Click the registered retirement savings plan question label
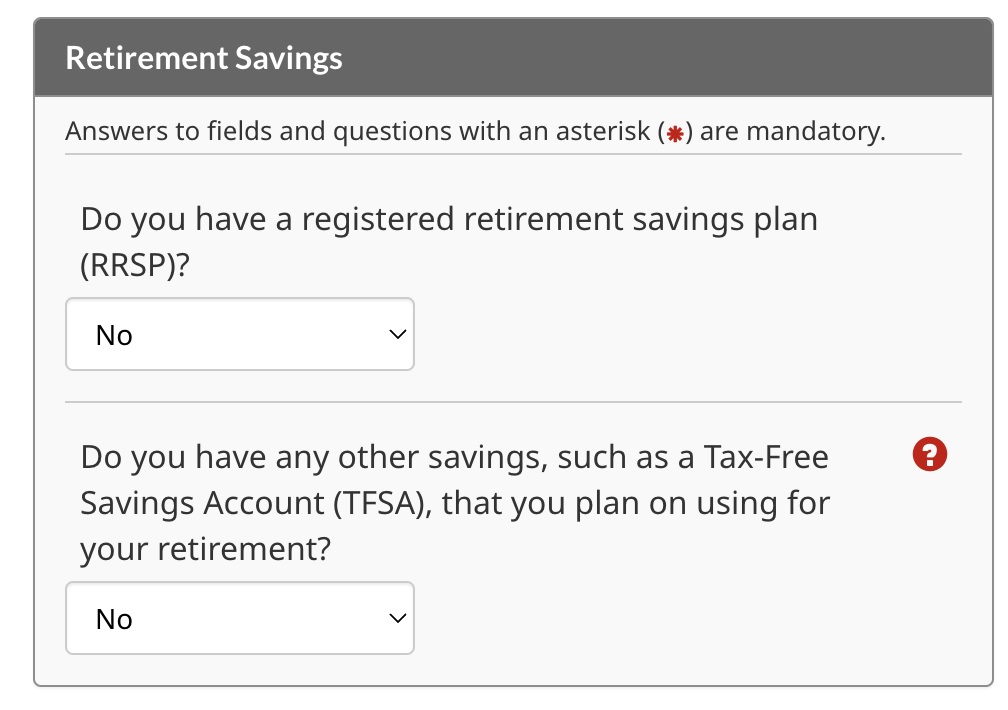 [x=449, y=242]
